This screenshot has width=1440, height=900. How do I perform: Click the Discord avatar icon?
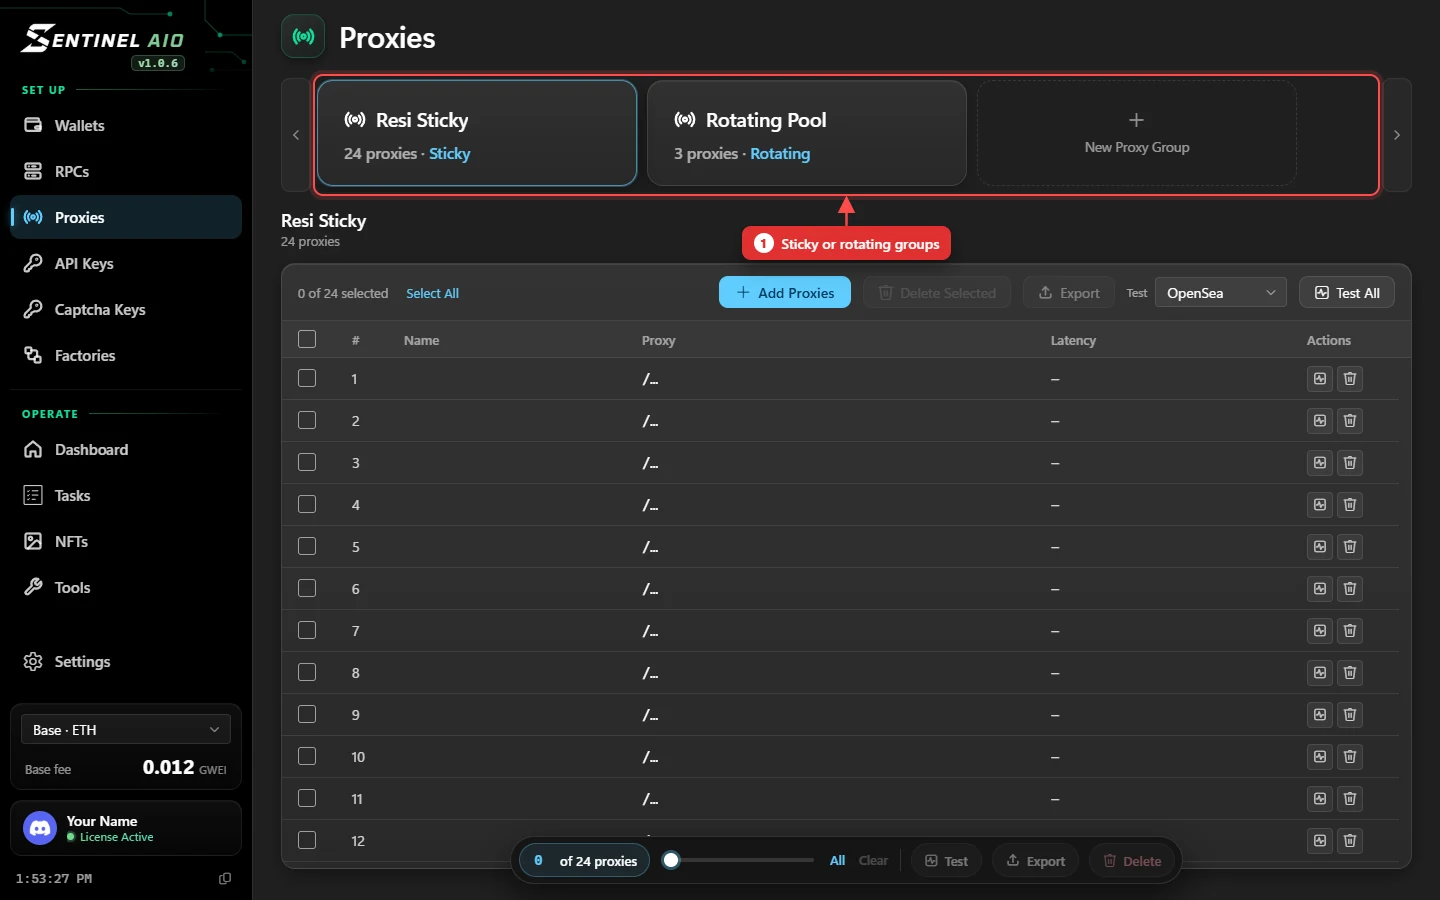click(40, 828)
